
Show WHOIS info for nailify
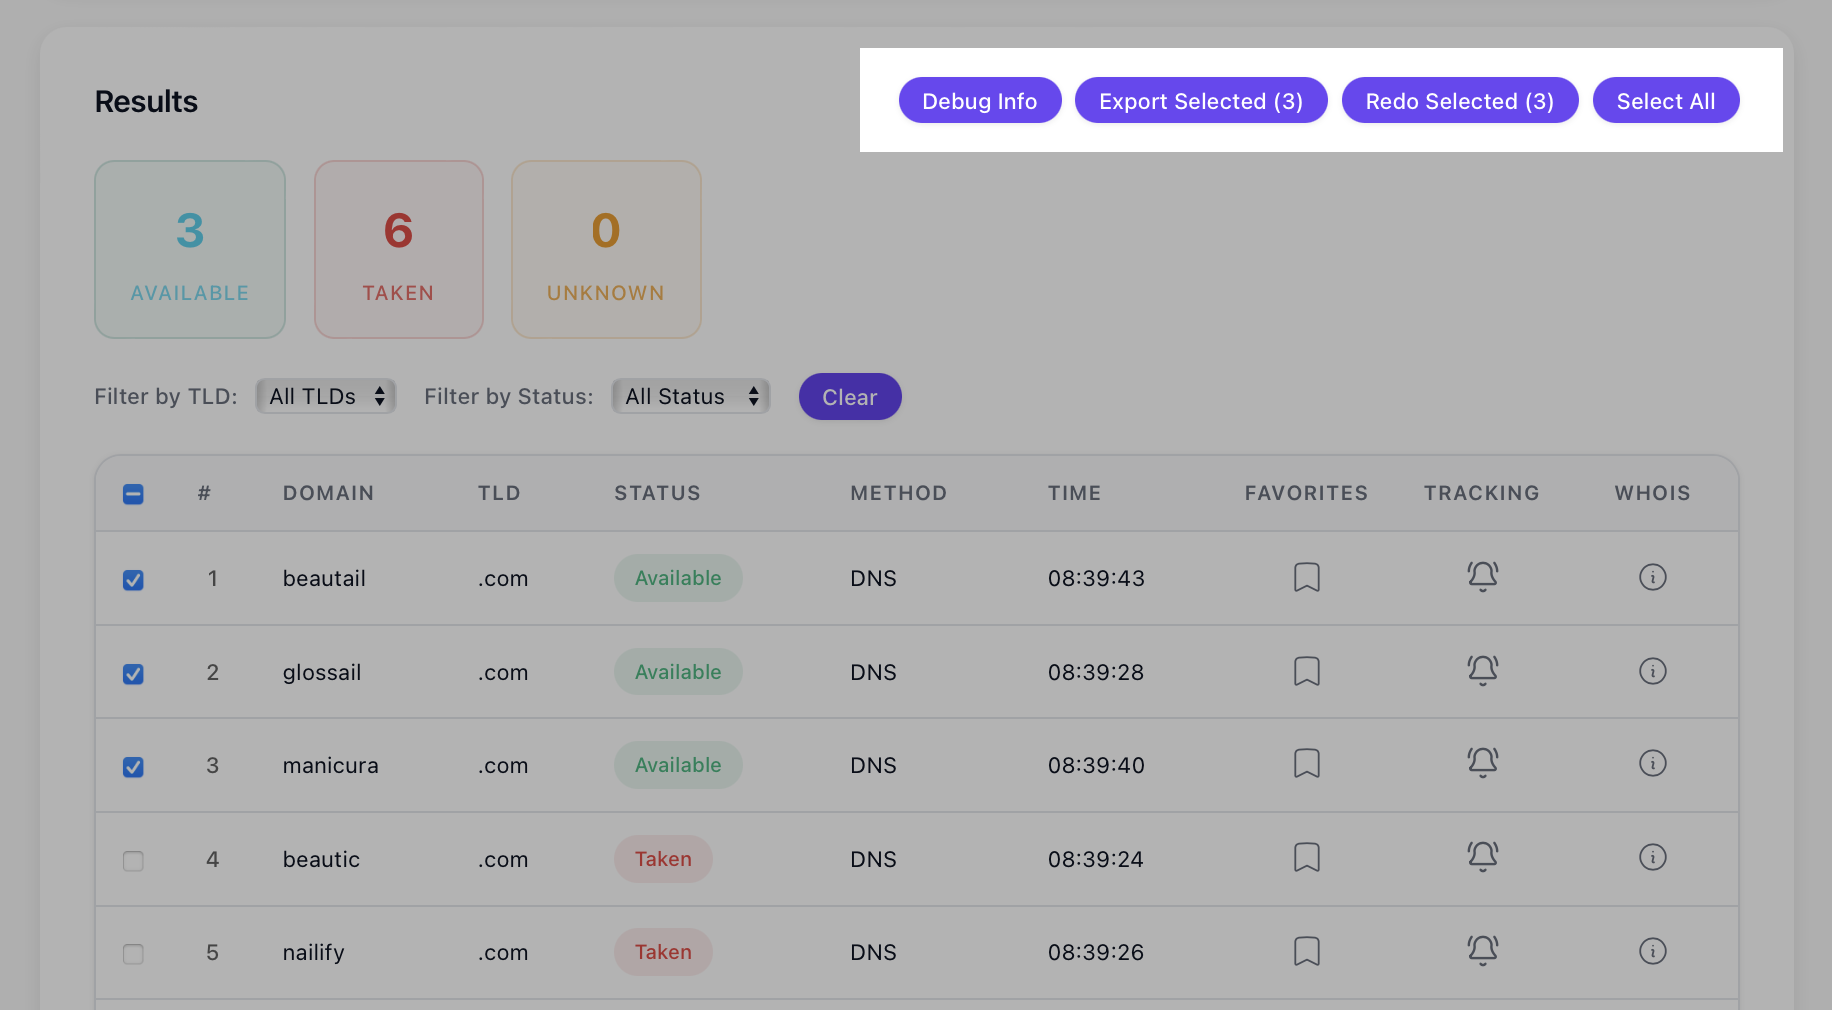coord(1652,951)
